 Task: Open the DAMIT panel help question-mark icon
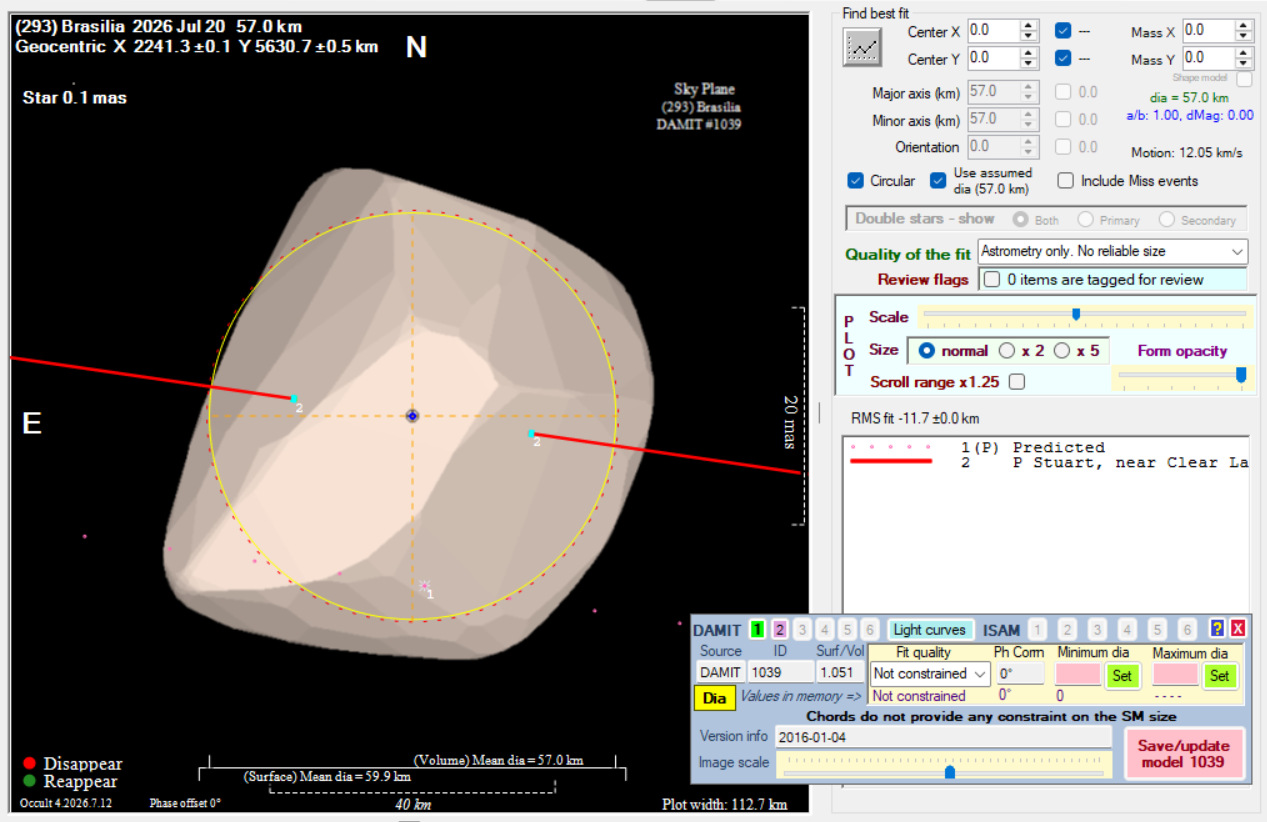click(1217, 629)
